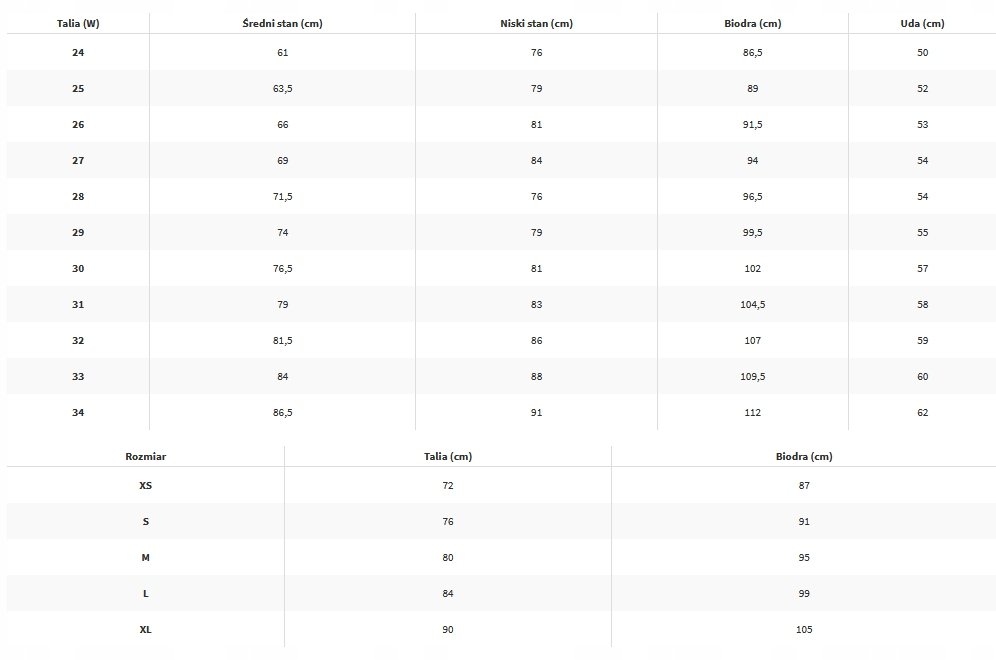Click the M size row label
Screen dimensions: 996x660
(145, 557)
